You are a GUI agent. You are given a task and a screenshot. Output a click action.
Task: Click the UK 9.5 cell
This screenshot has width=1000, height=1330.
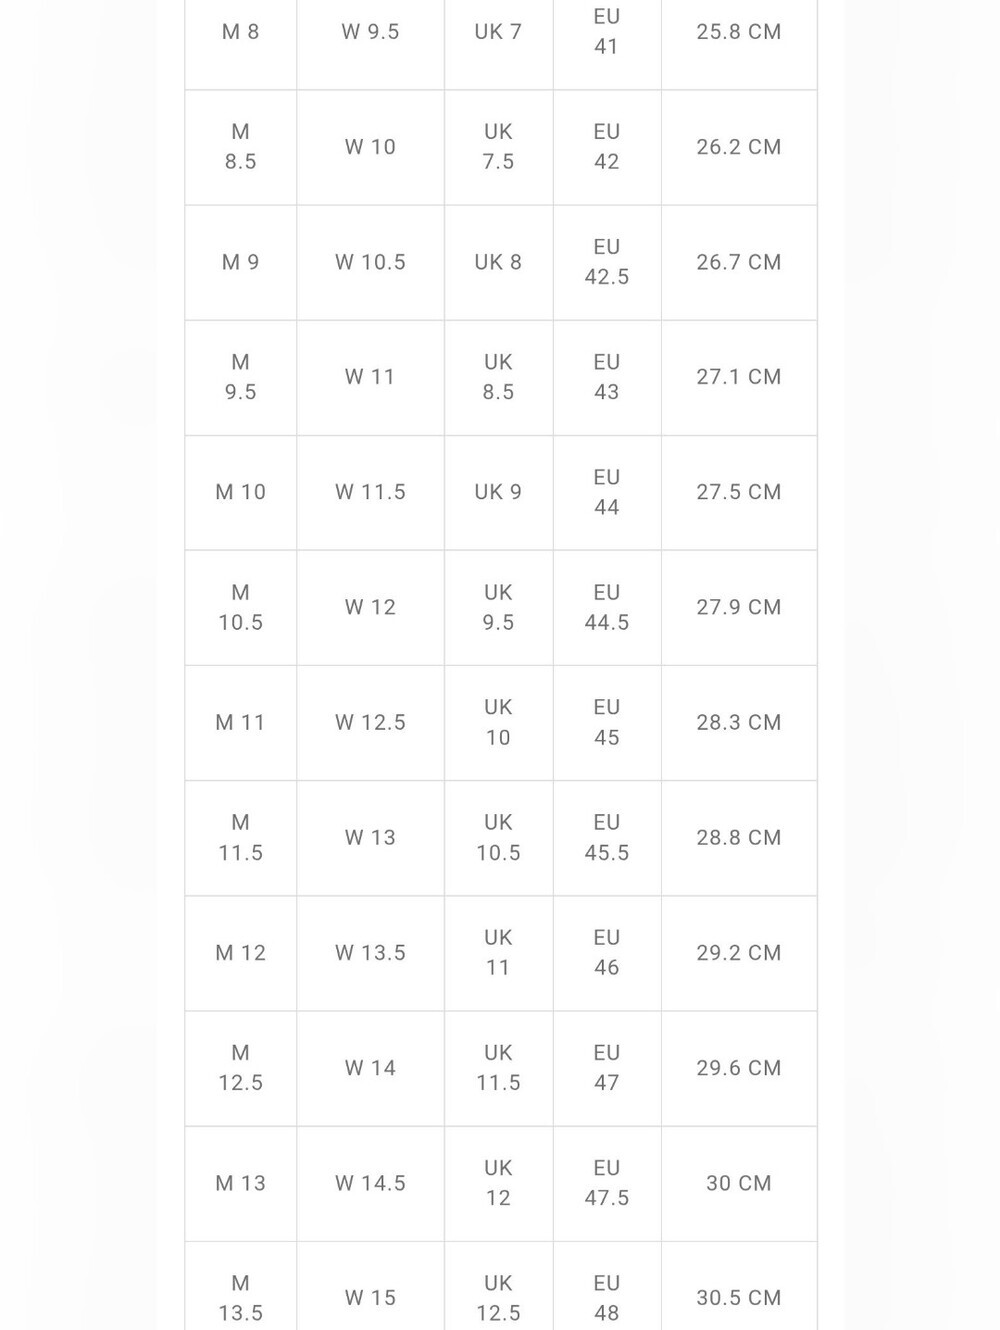pos(498,607)
